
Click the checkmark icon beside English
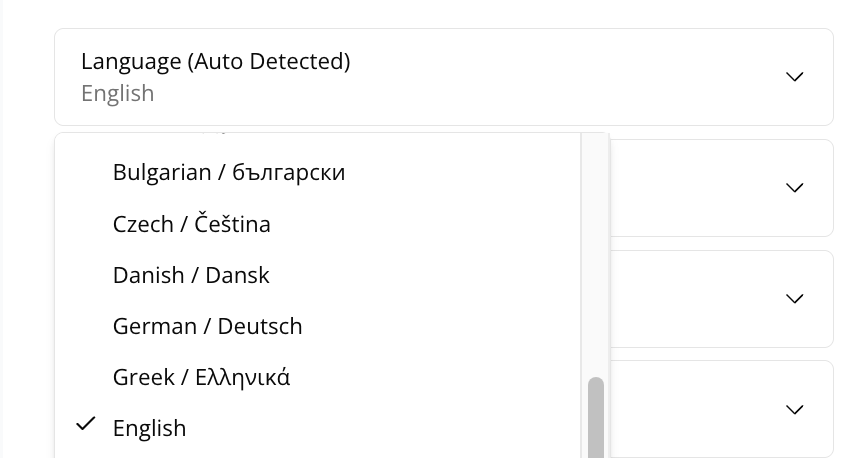[86, 424]
